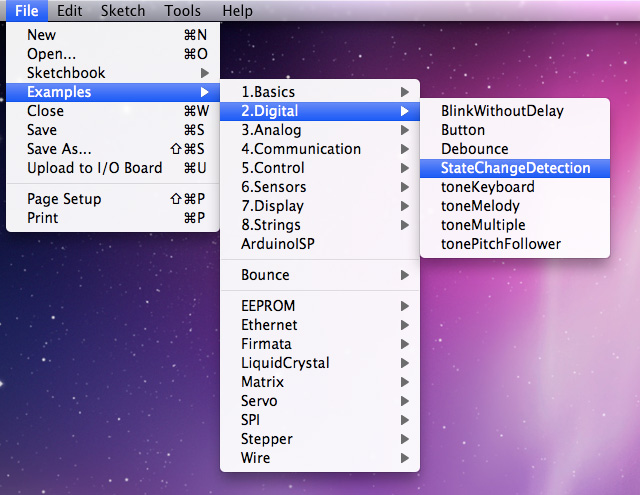Open the Tools menu in menu bar
640x495 pixels.
[x=182, y=11]
